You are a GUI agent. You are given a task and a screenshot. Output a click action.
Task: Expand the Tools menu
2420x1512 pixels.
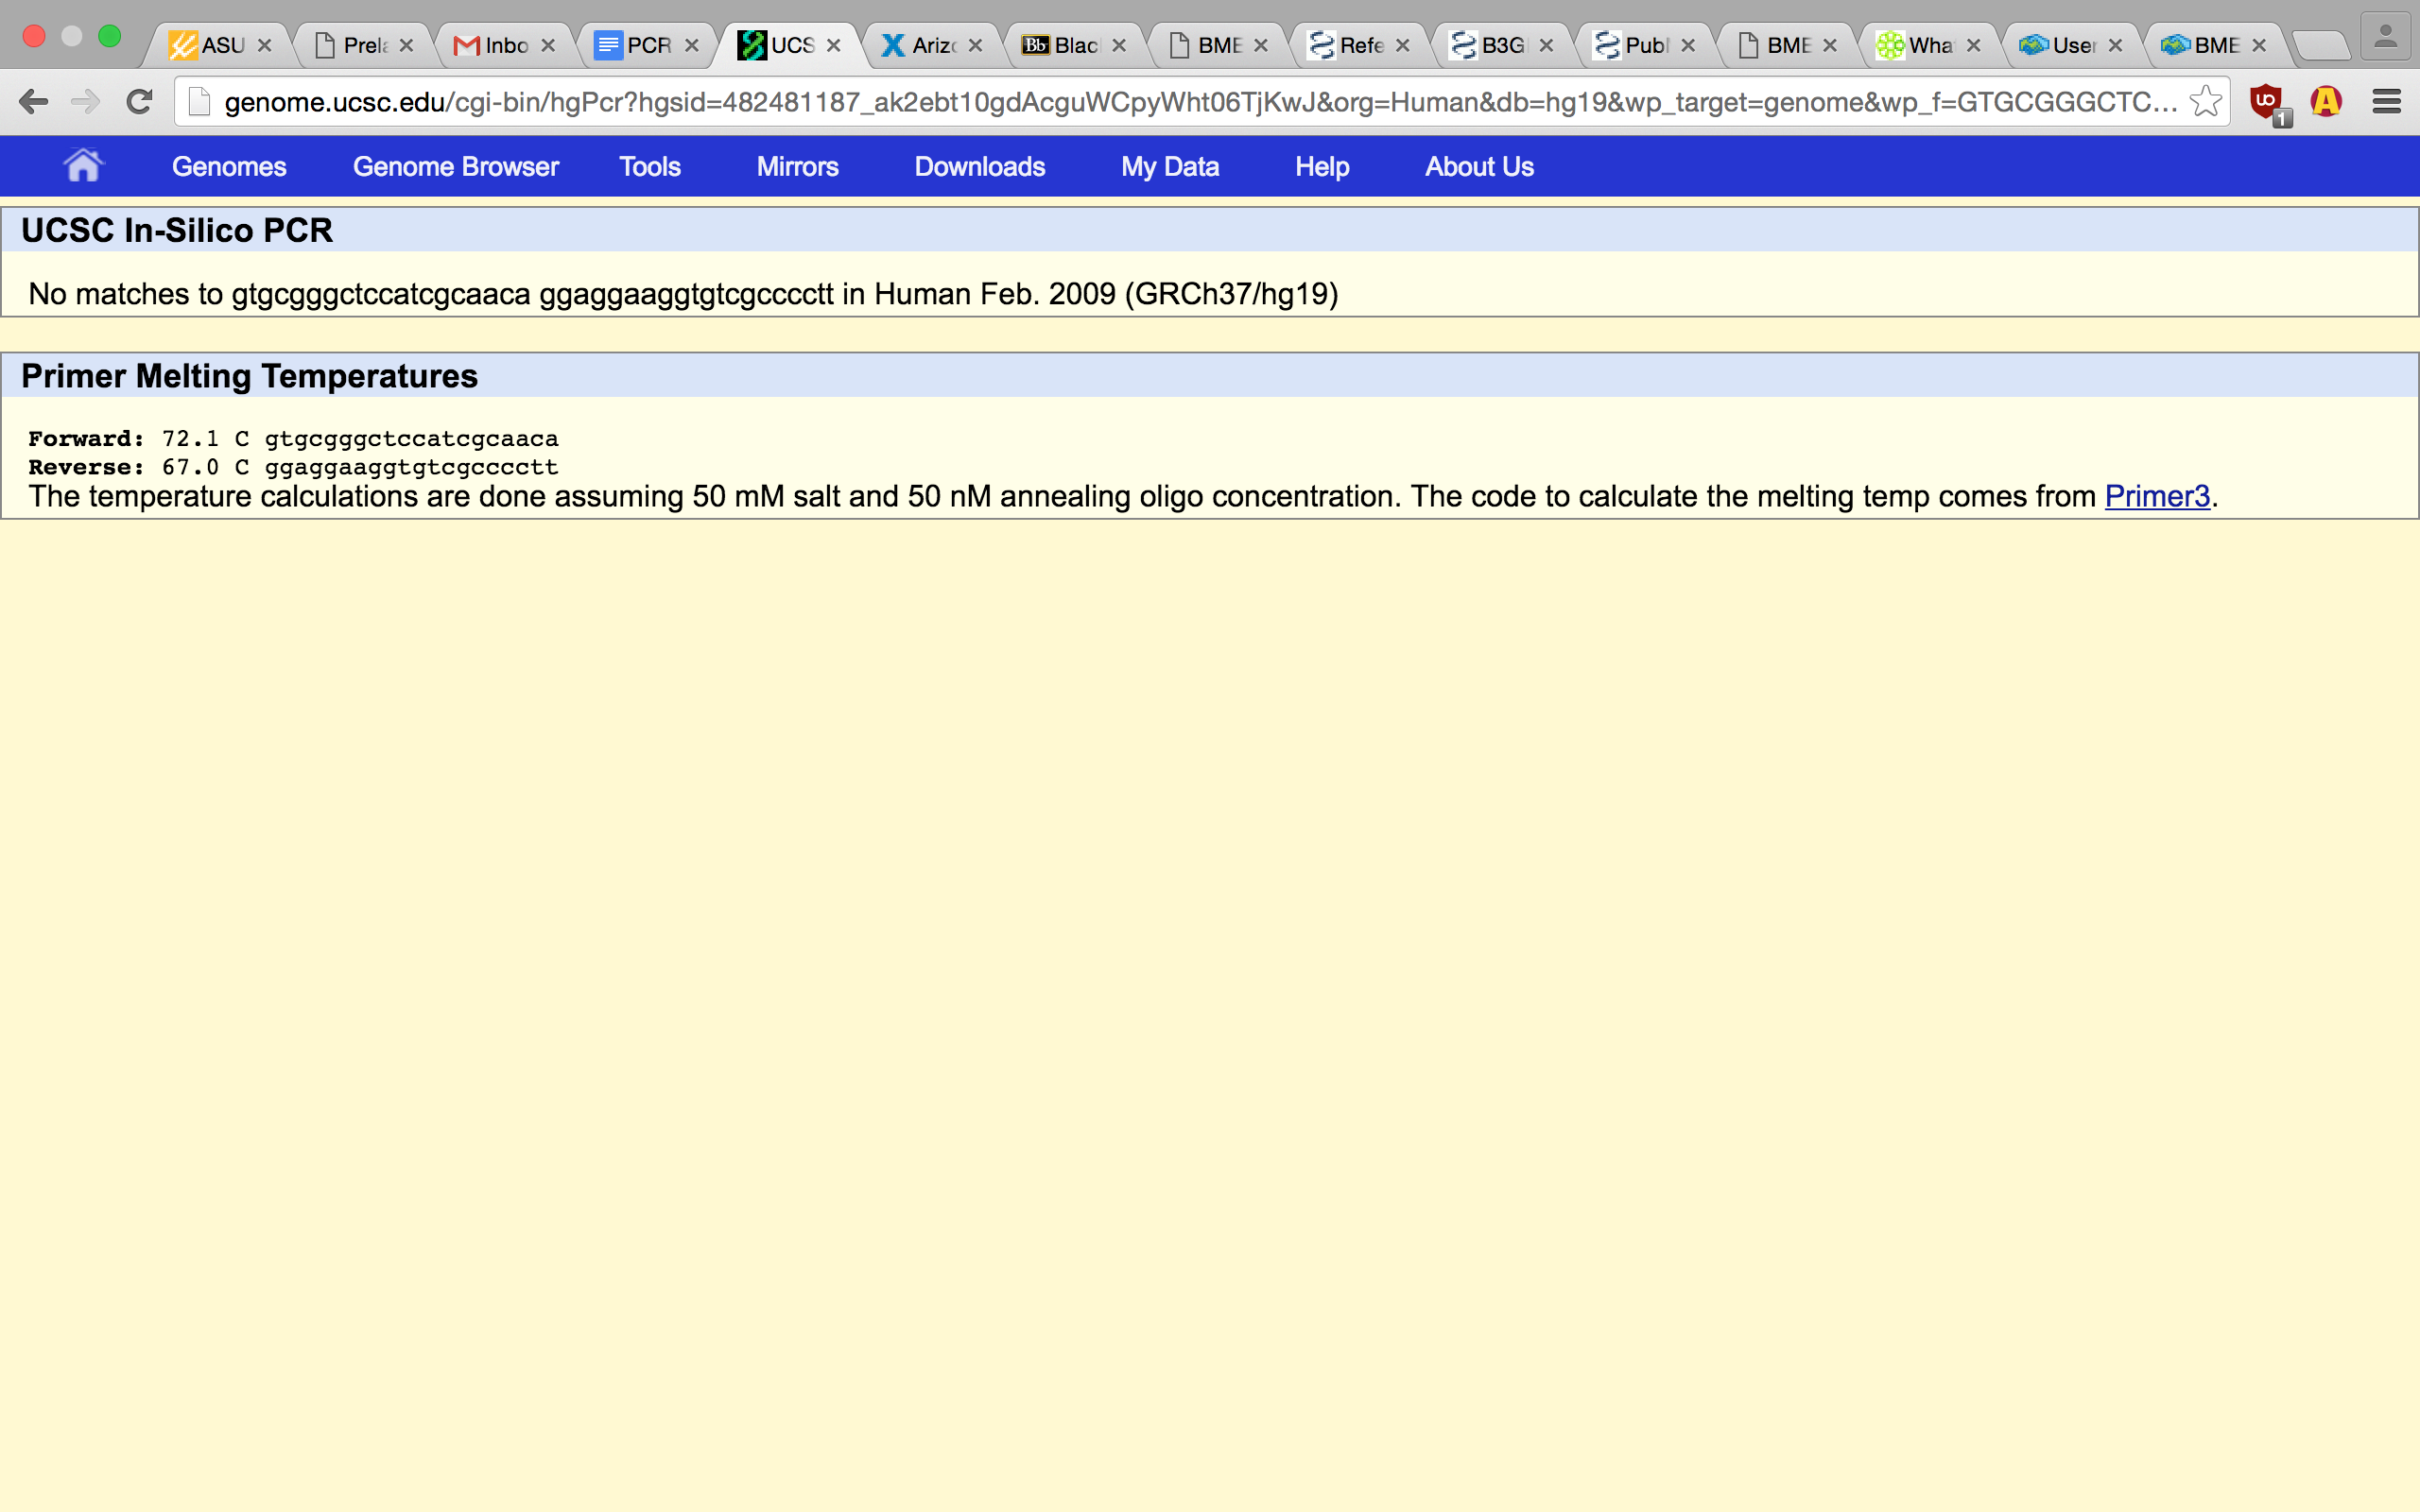[x=649, y=166]
